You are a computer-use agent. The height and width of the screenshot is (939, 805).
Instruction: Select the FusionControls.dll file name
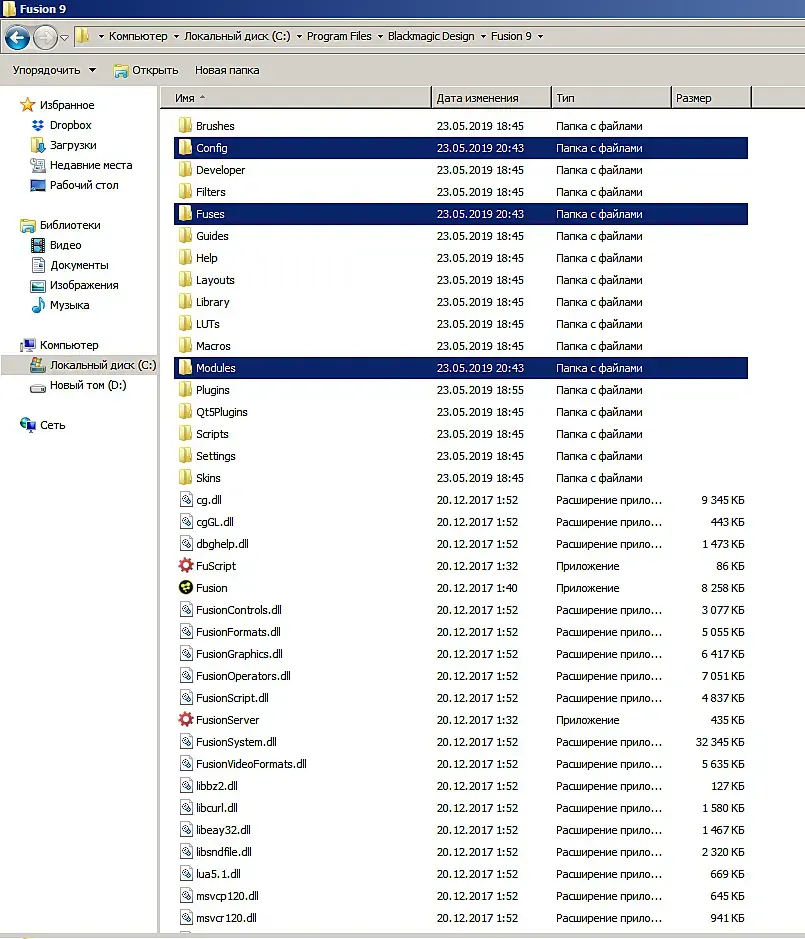pyautogui.click(x=239, y=610)
